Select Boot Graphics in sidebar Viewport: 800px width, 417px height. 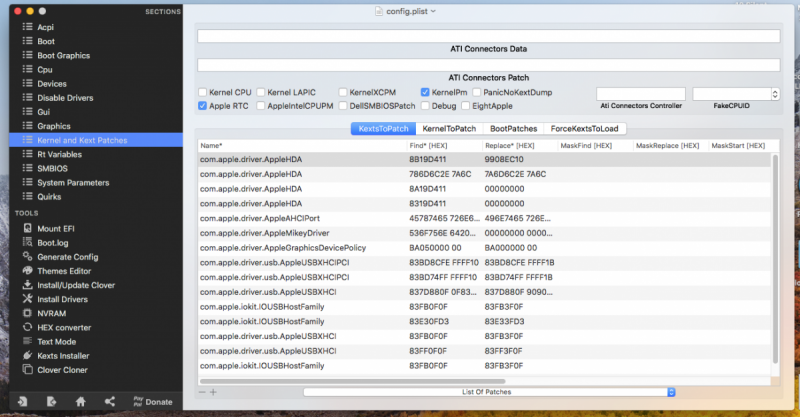click(x=63, y=56)
